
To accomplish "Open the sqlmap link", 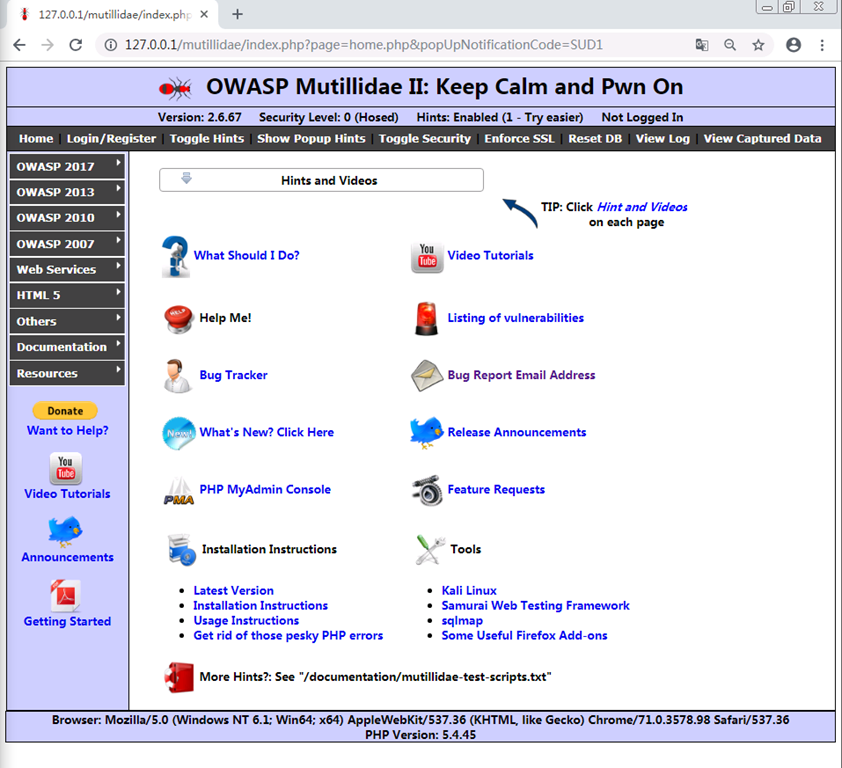I will [x=462, y=621].
